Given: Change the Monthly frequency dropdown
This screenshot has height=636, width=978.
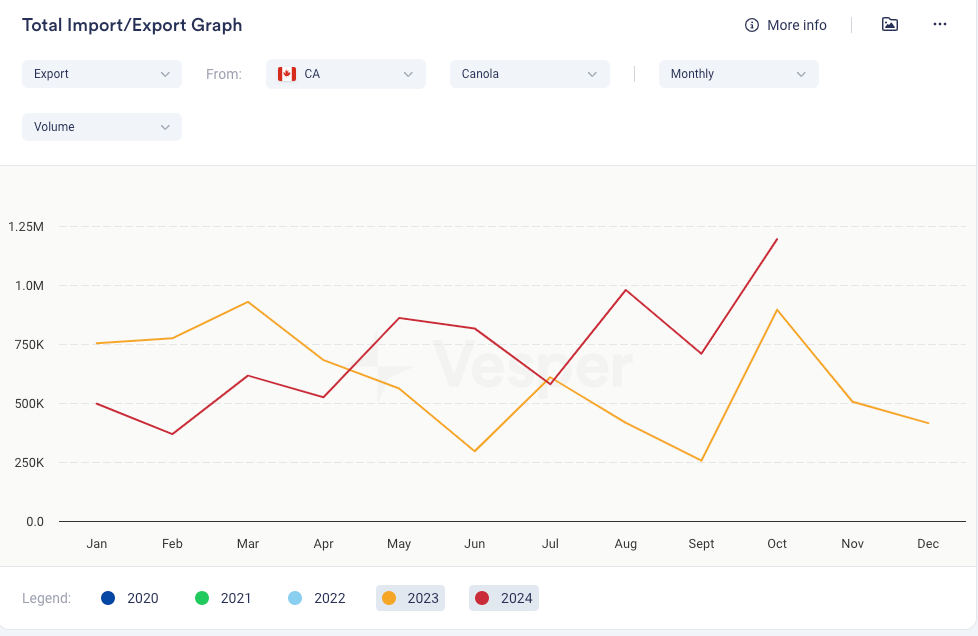Looking at the screenshot, I should coord(738,74).
